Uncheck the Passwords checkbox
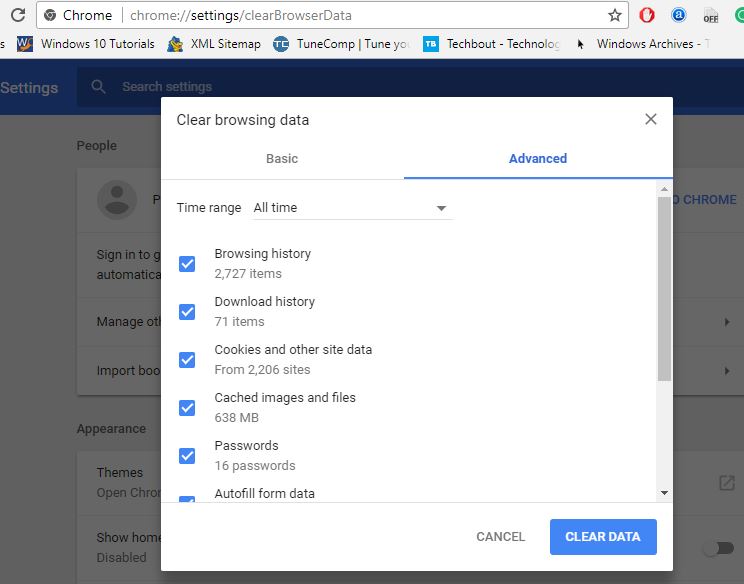Image resolution: width=744 pixels, height=584 pixels. 187,456
